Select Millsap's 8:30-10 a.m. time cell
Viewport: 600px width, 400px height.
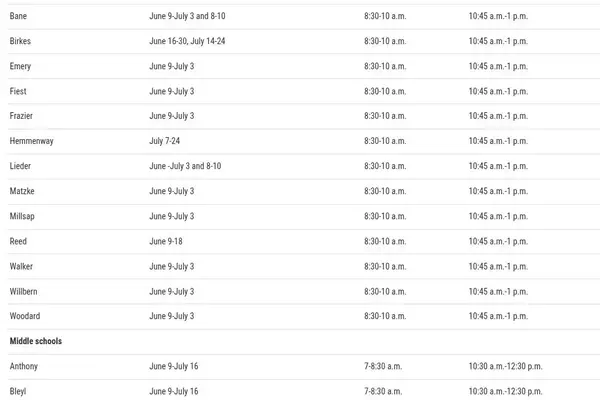(385, 216)
